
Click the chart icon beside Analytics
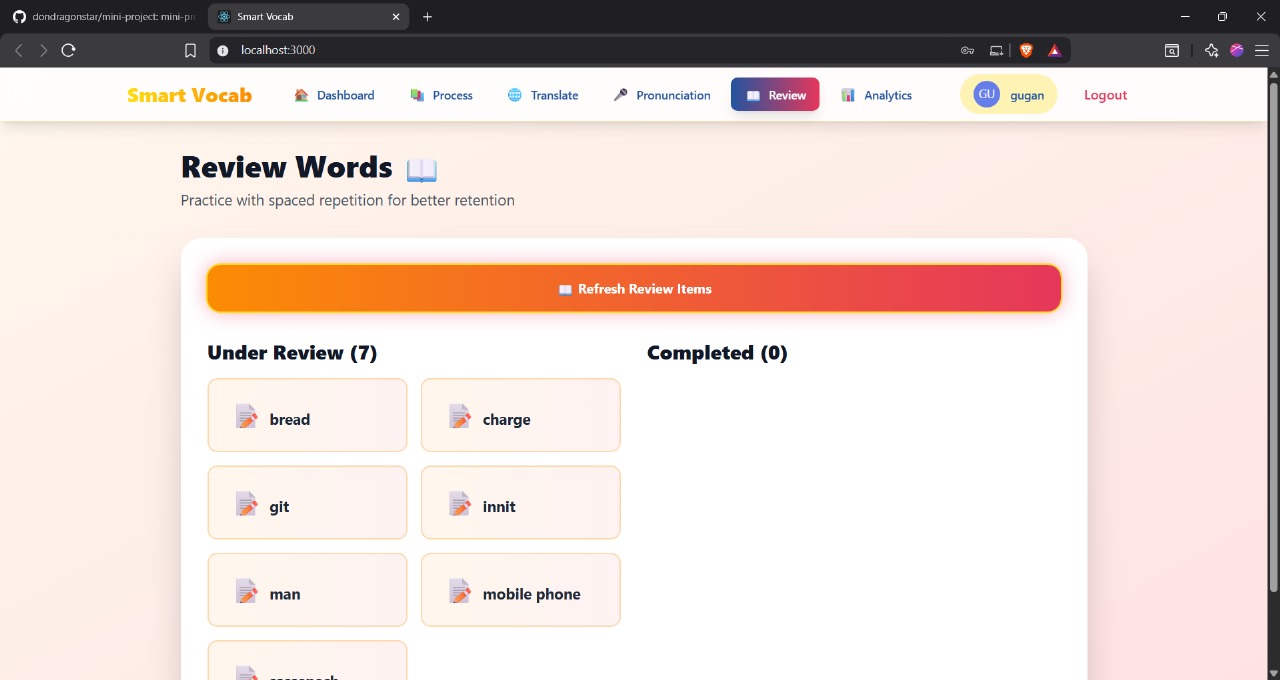point(848,95)
